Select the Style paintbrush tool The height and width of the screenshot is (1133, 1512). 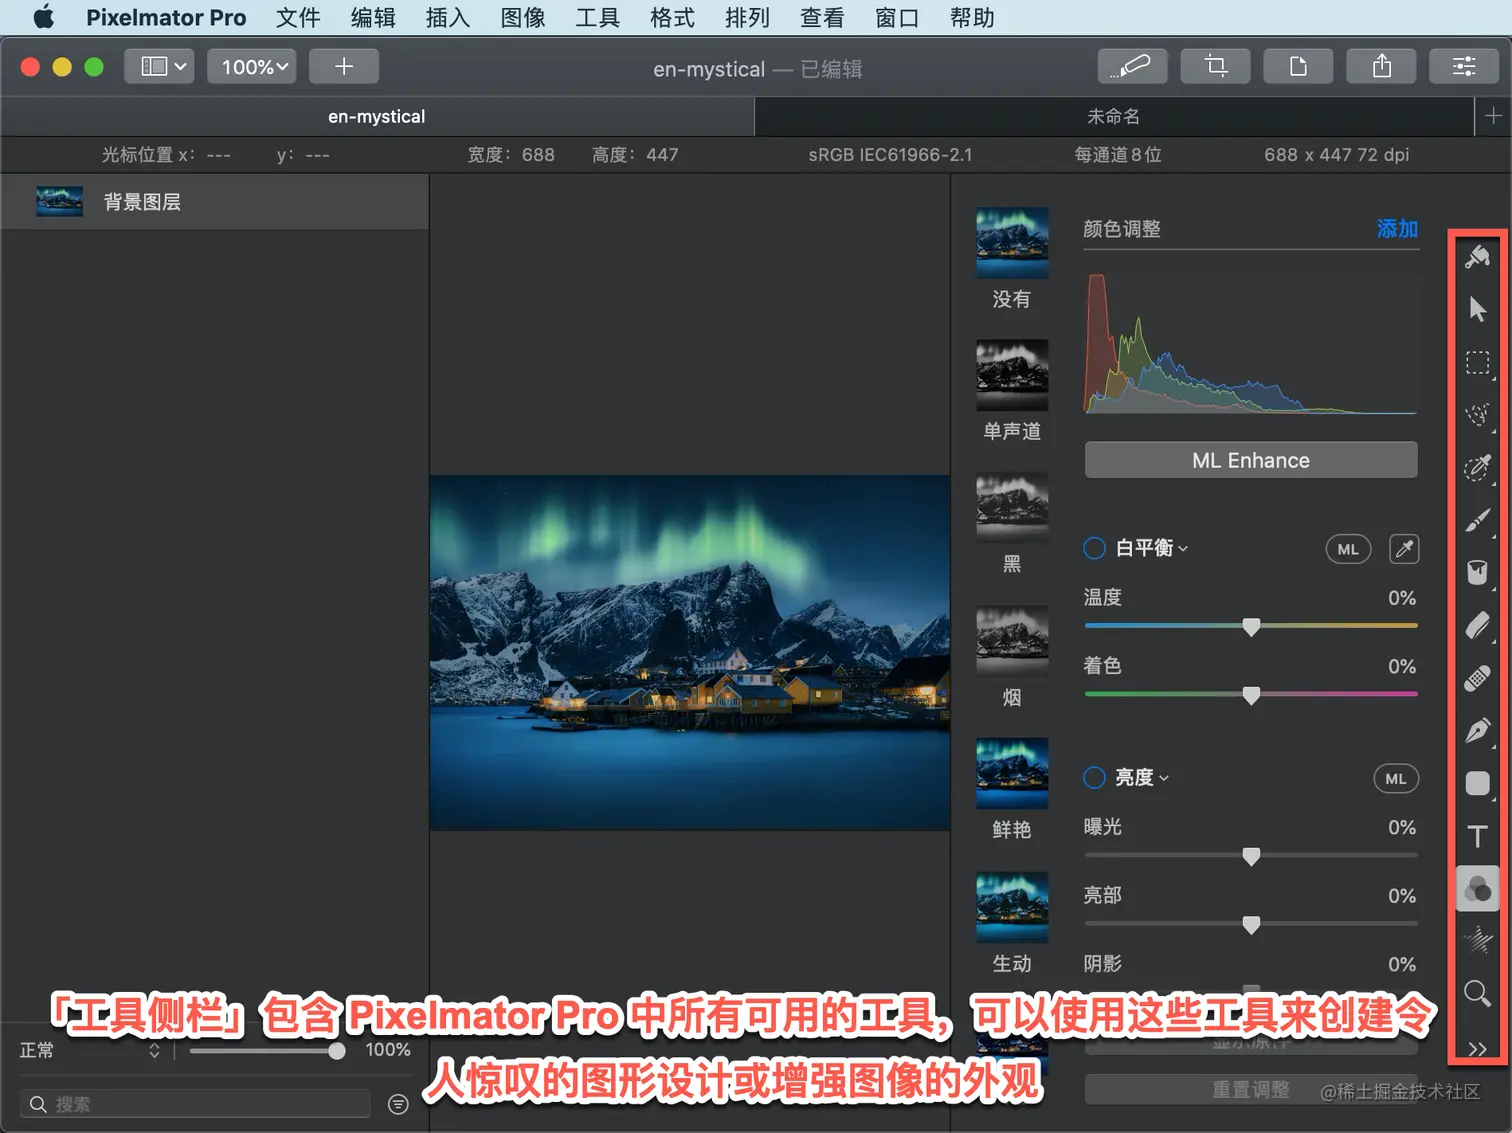click(1477, 257)
